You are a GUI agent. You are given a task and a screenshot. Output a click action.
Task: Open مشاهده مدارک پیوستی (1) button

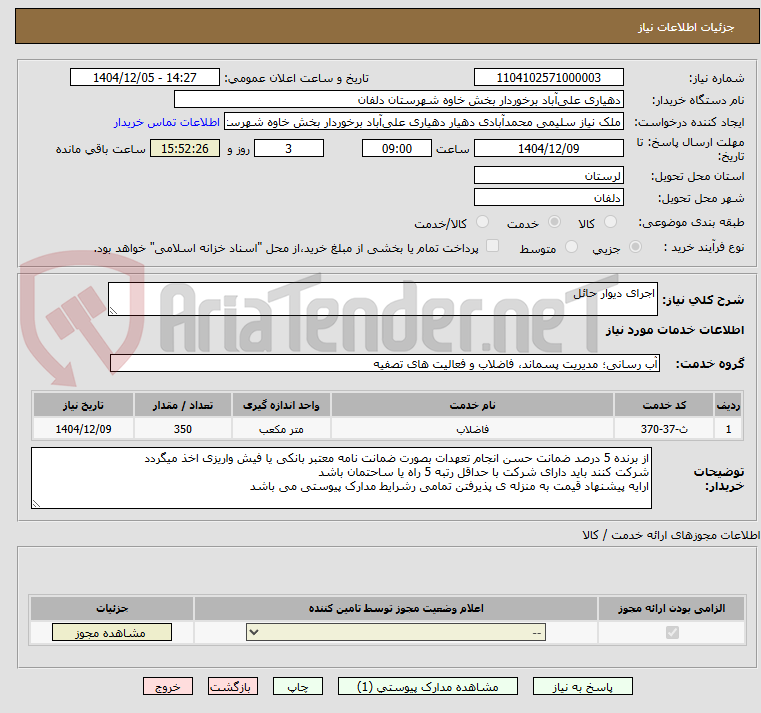tap(428, 686)
